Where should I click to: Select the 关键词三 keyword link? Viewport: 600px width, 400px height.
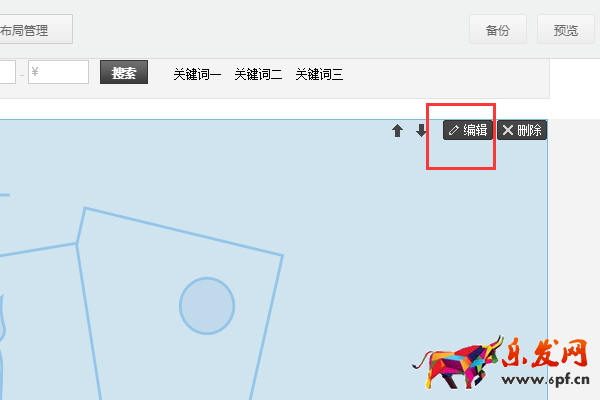(319, 74)
